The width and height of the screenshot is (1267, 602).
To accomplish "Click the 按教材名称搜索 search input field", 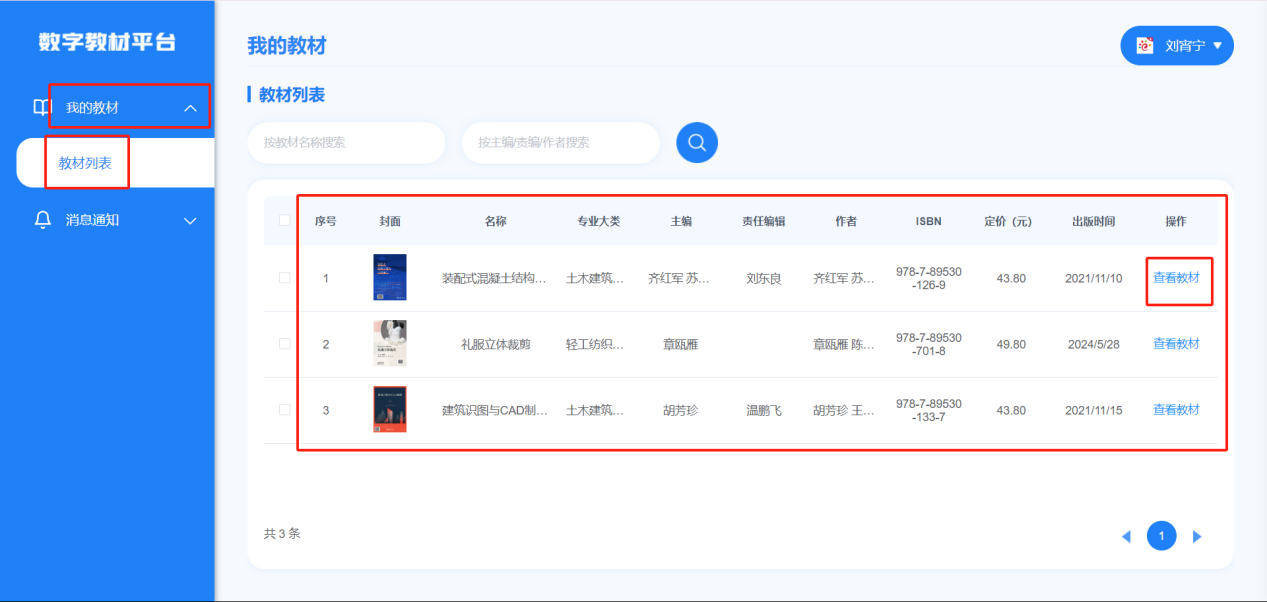I will point(346,142).
